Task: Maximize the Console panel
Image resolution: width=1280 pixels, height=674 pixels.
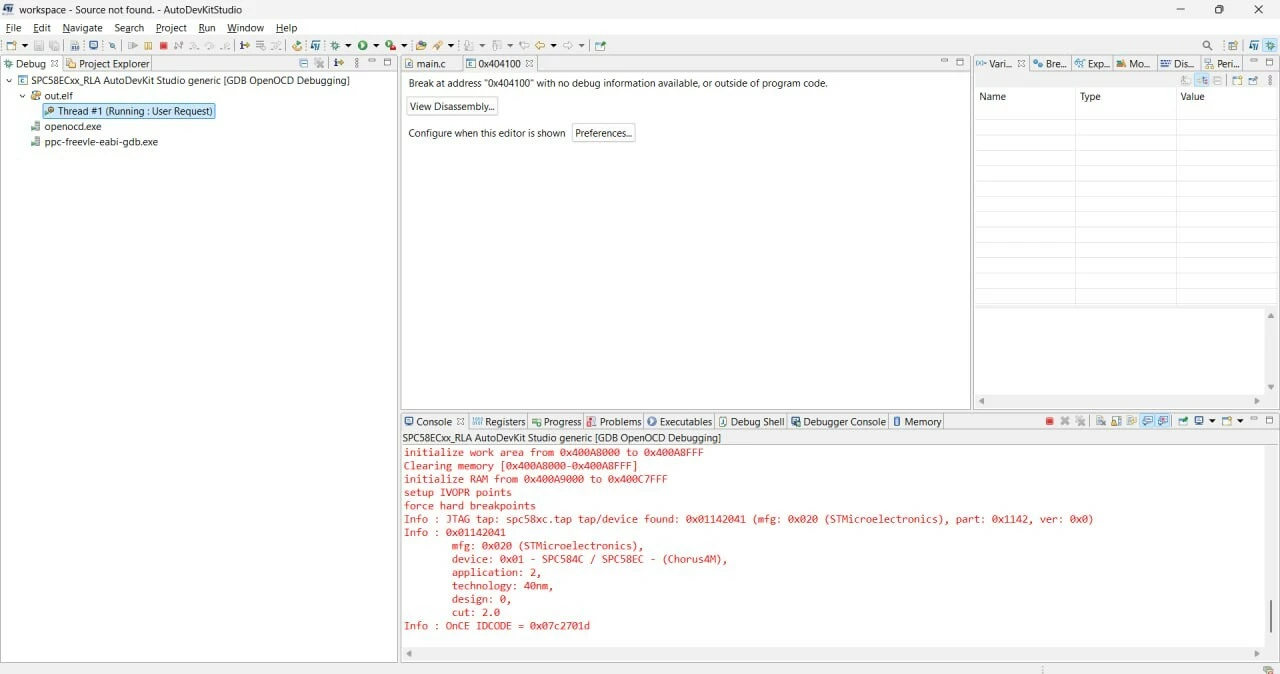Action: pyautogui.click(x=1269, y=420)
